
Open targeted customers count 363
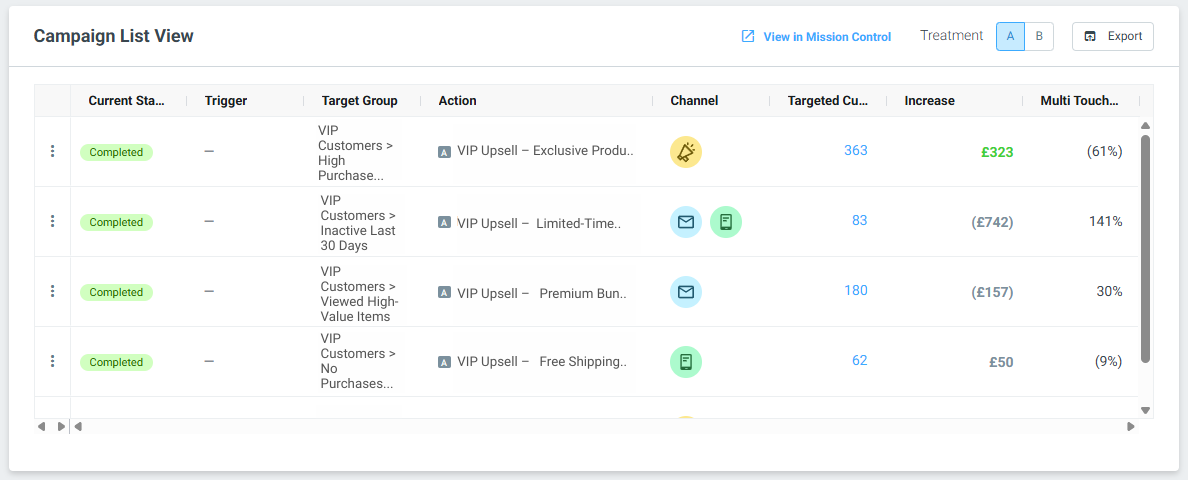(855, 150)
